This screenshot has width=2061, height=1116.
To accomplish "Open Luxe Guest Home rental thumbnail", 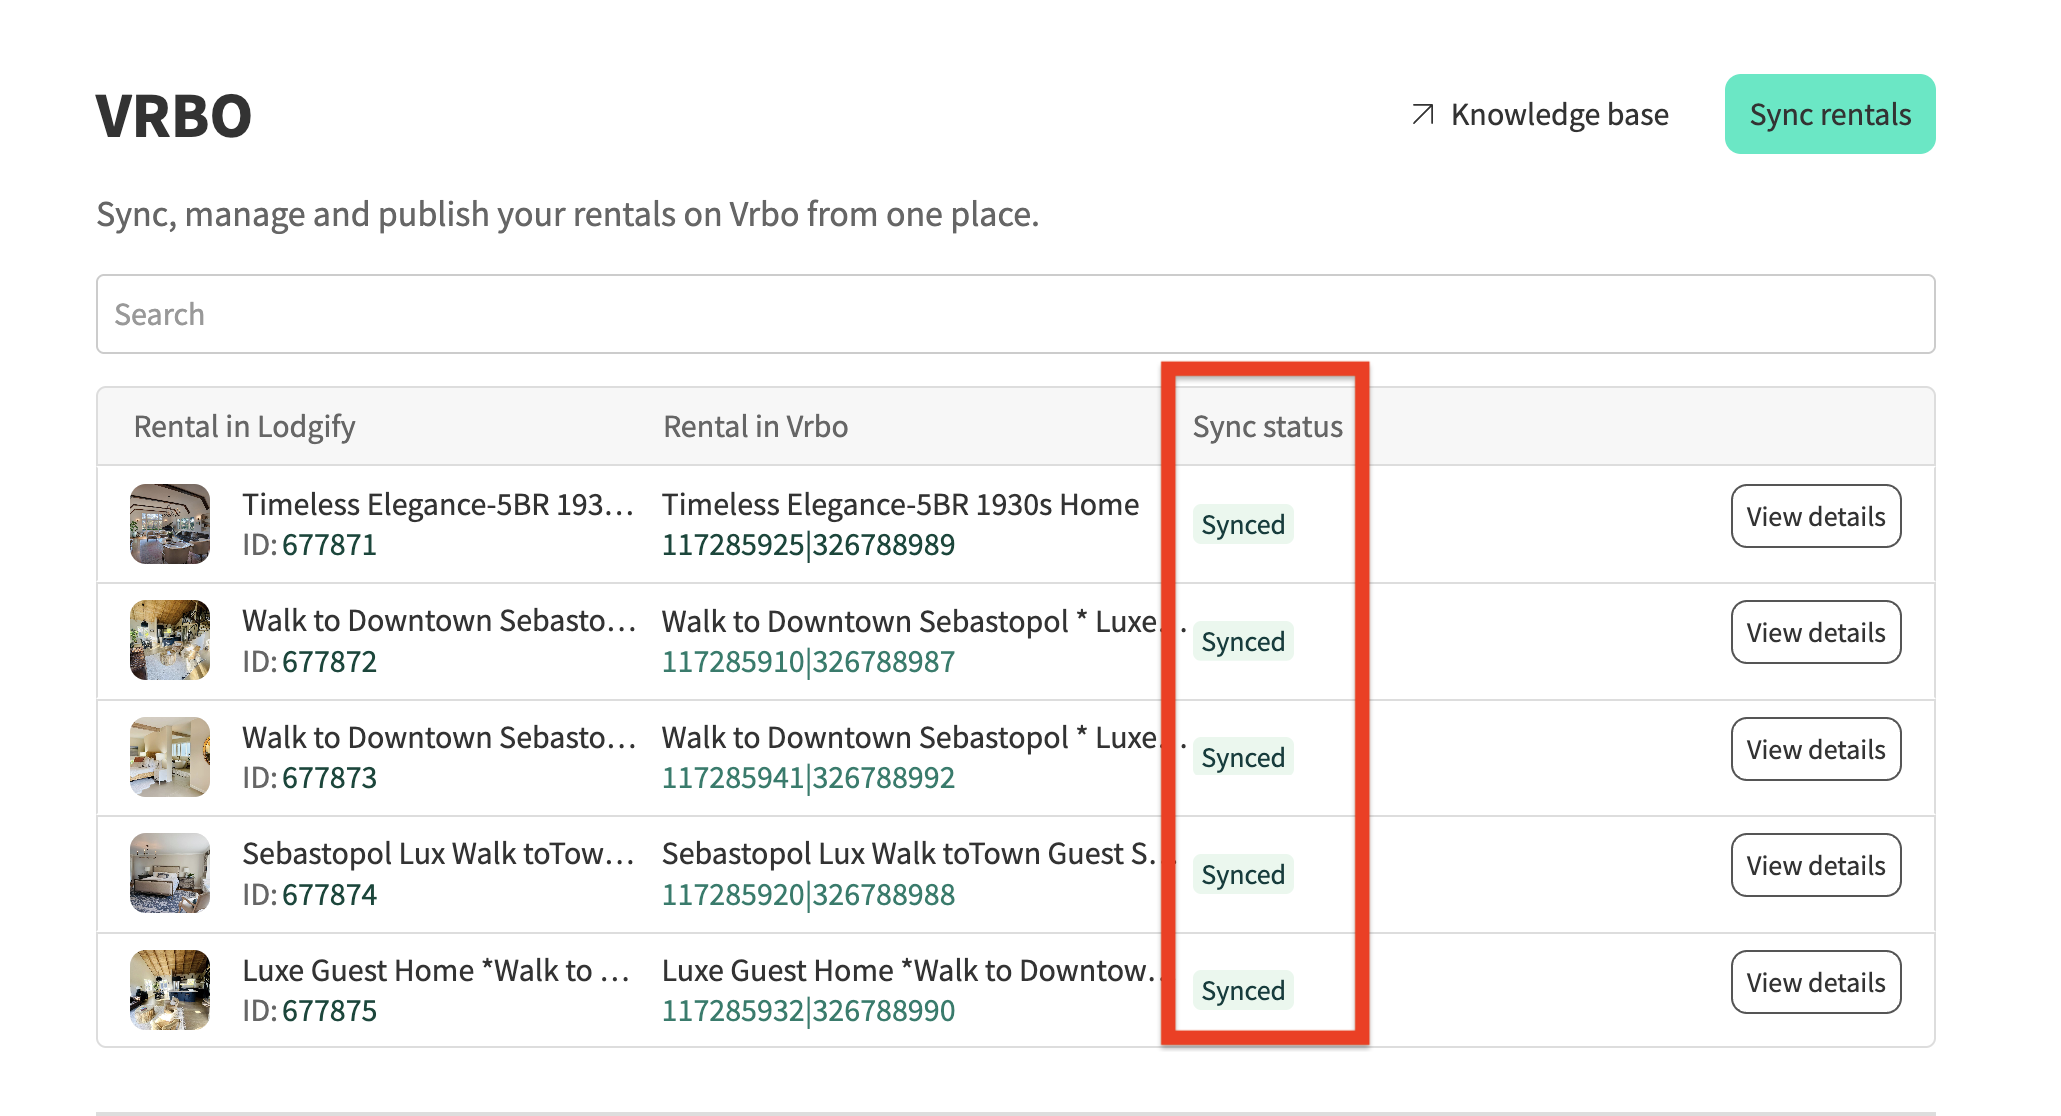I will point(170,990).
